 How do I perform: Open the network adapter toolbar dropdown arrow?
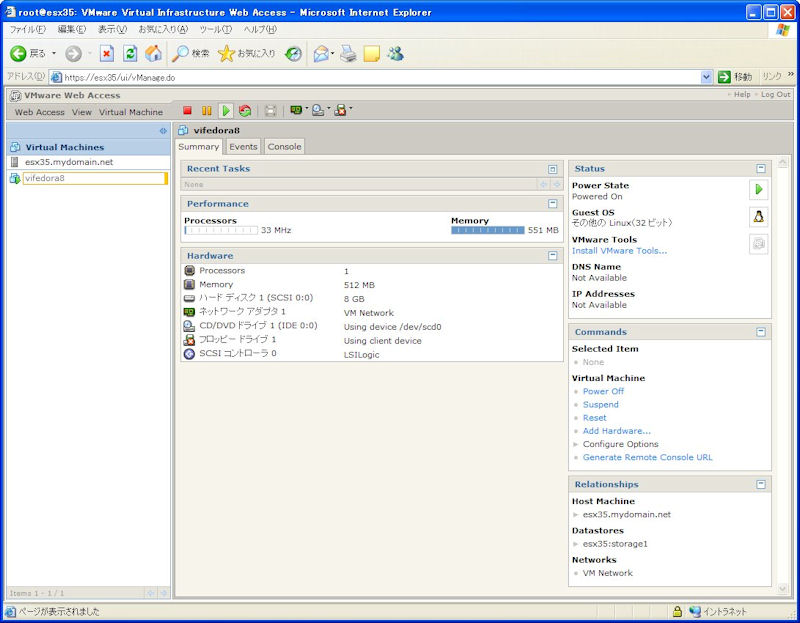tap(307, 109)
